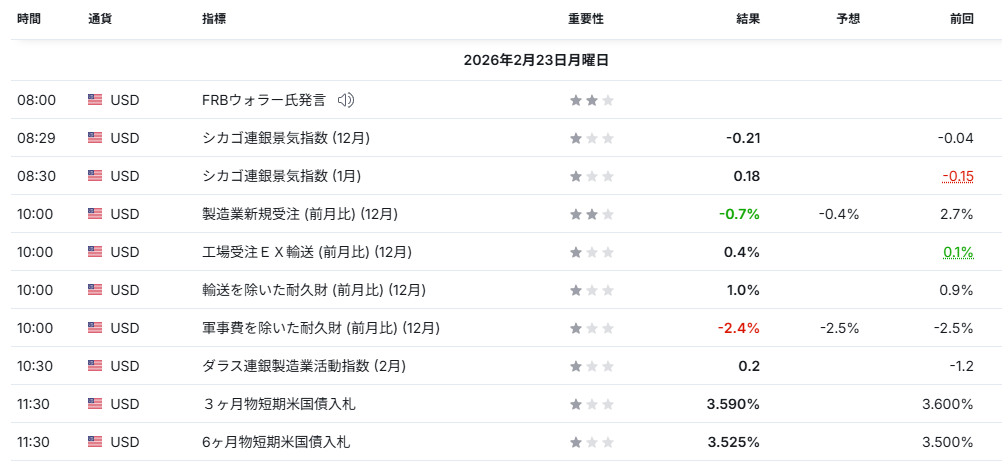Click the revised previous value -0.15

pyautogui.click(x=958, y=176)
